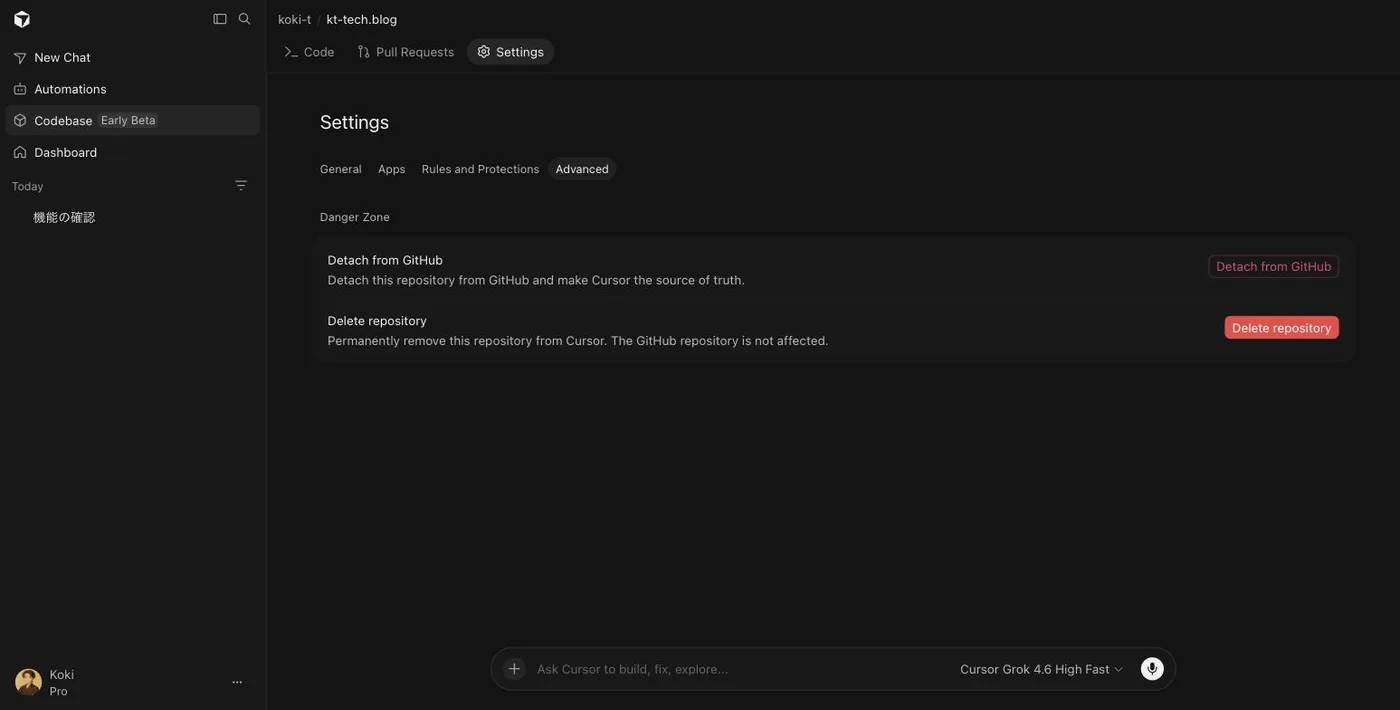The height and width of the screenshot is (710, 1400).
Task: Open the three-dot menu next to Koki
Action: (x=237, y=682)
